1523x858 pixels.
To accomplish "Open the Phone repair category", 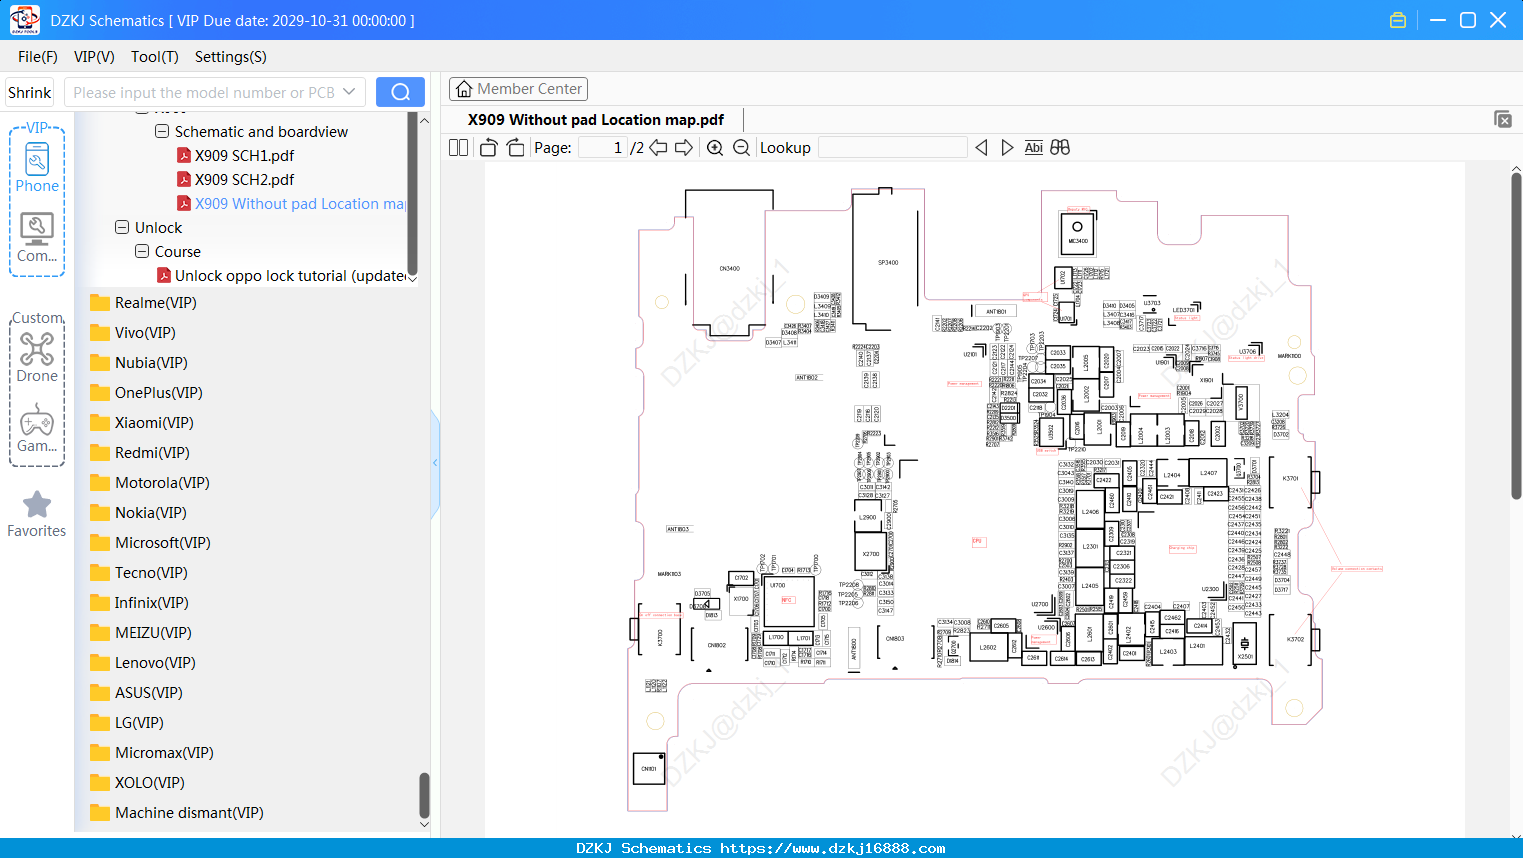I will pos(37,167).
